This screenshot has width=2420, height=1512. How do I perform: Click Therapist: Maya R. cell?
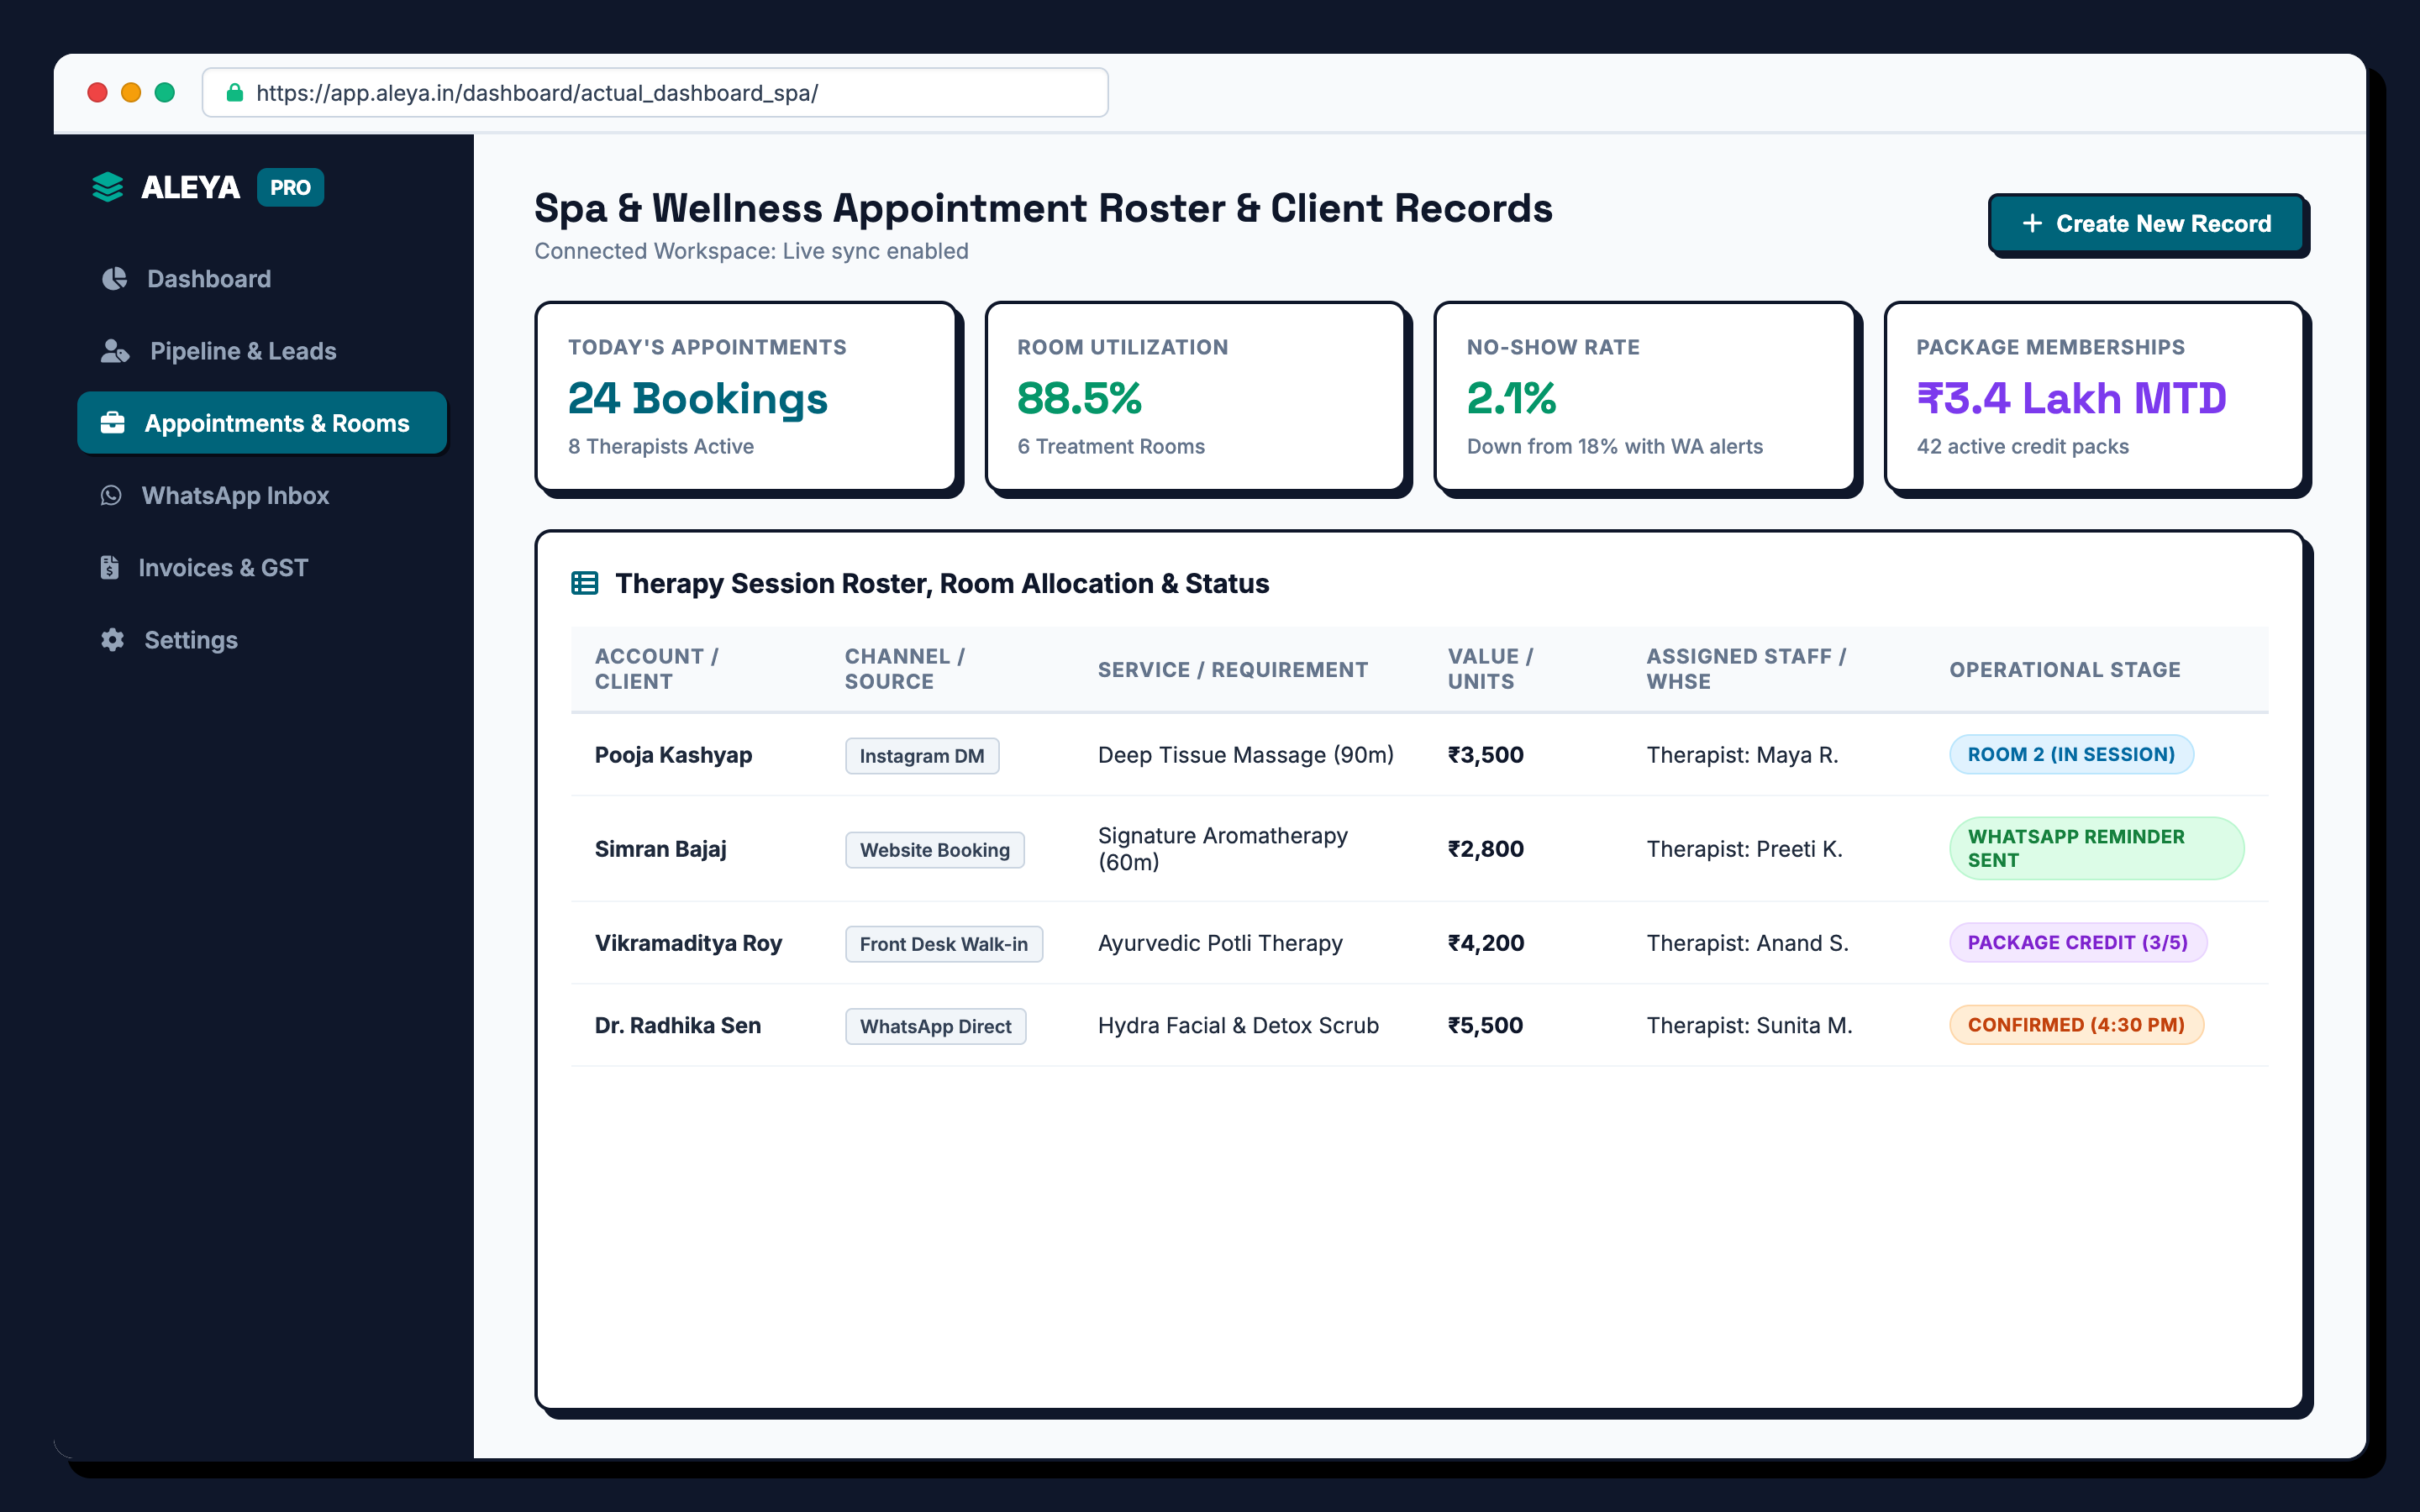click(x=1742, y=755)
